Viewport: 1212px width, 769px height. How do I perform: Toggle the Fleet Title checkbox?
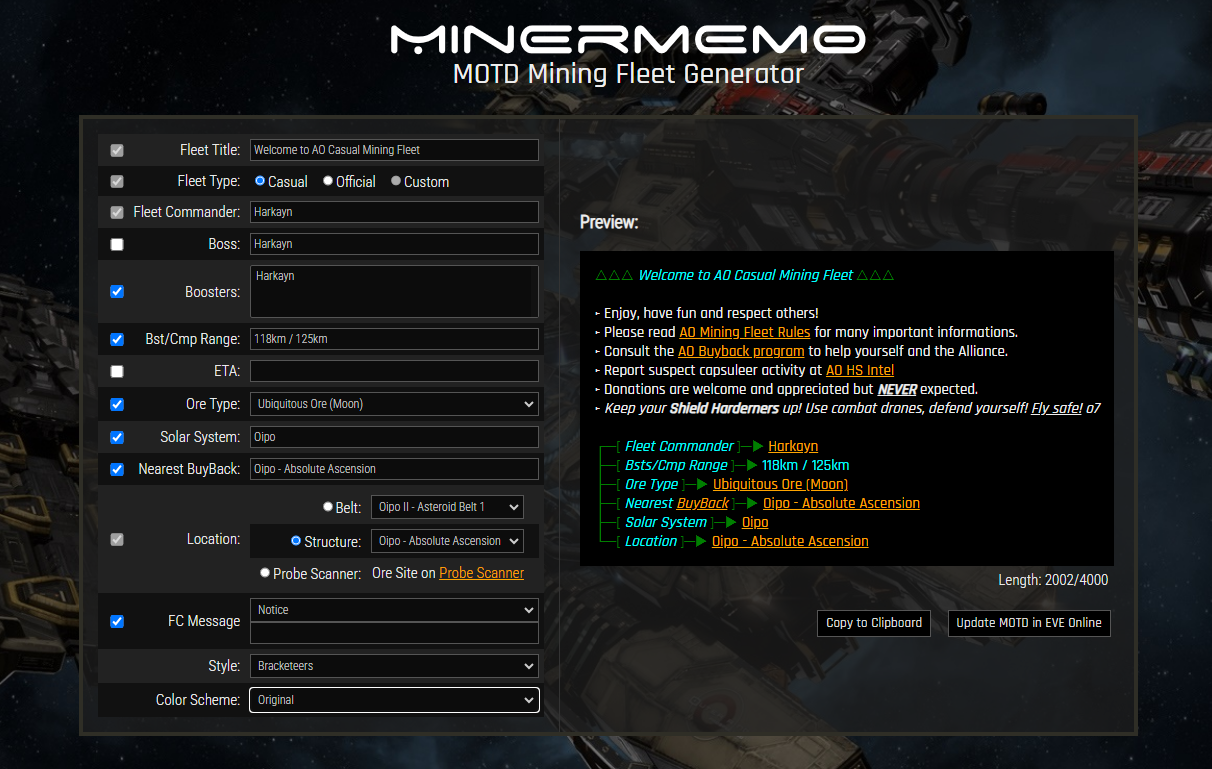(x=117, y=151)
